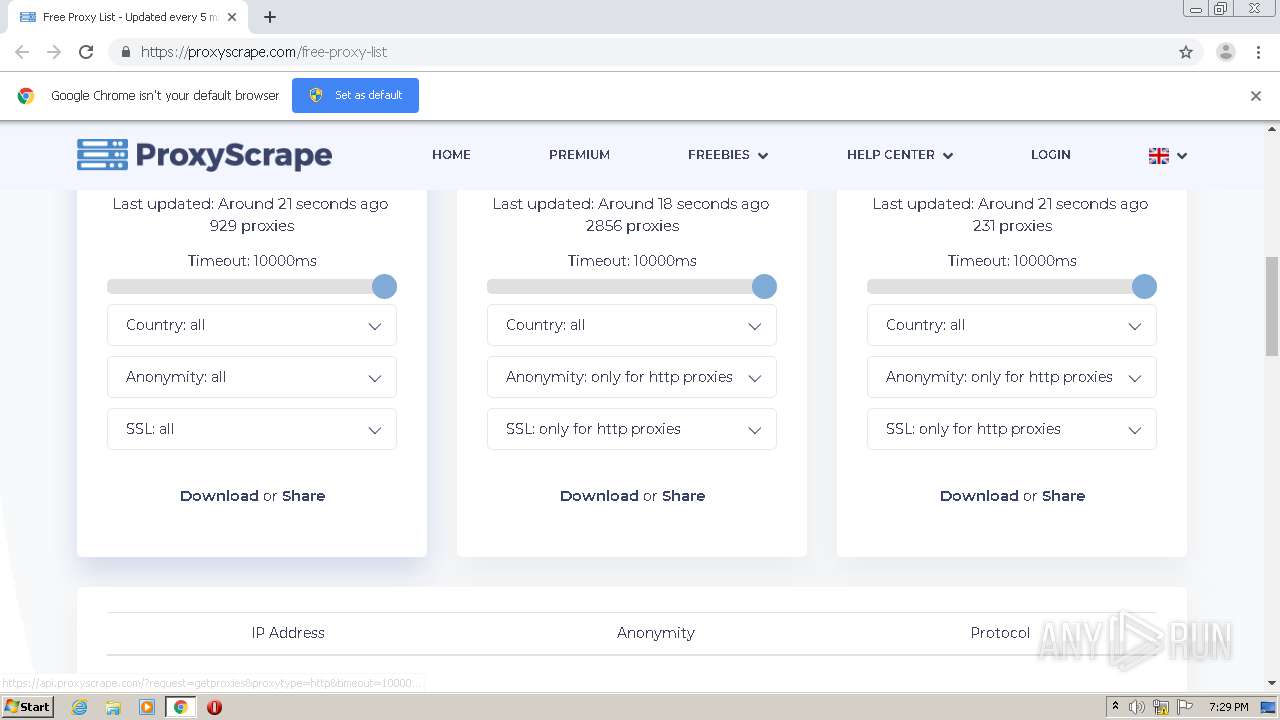Open the Chrome profile avatar

(x=1225, y=52)
